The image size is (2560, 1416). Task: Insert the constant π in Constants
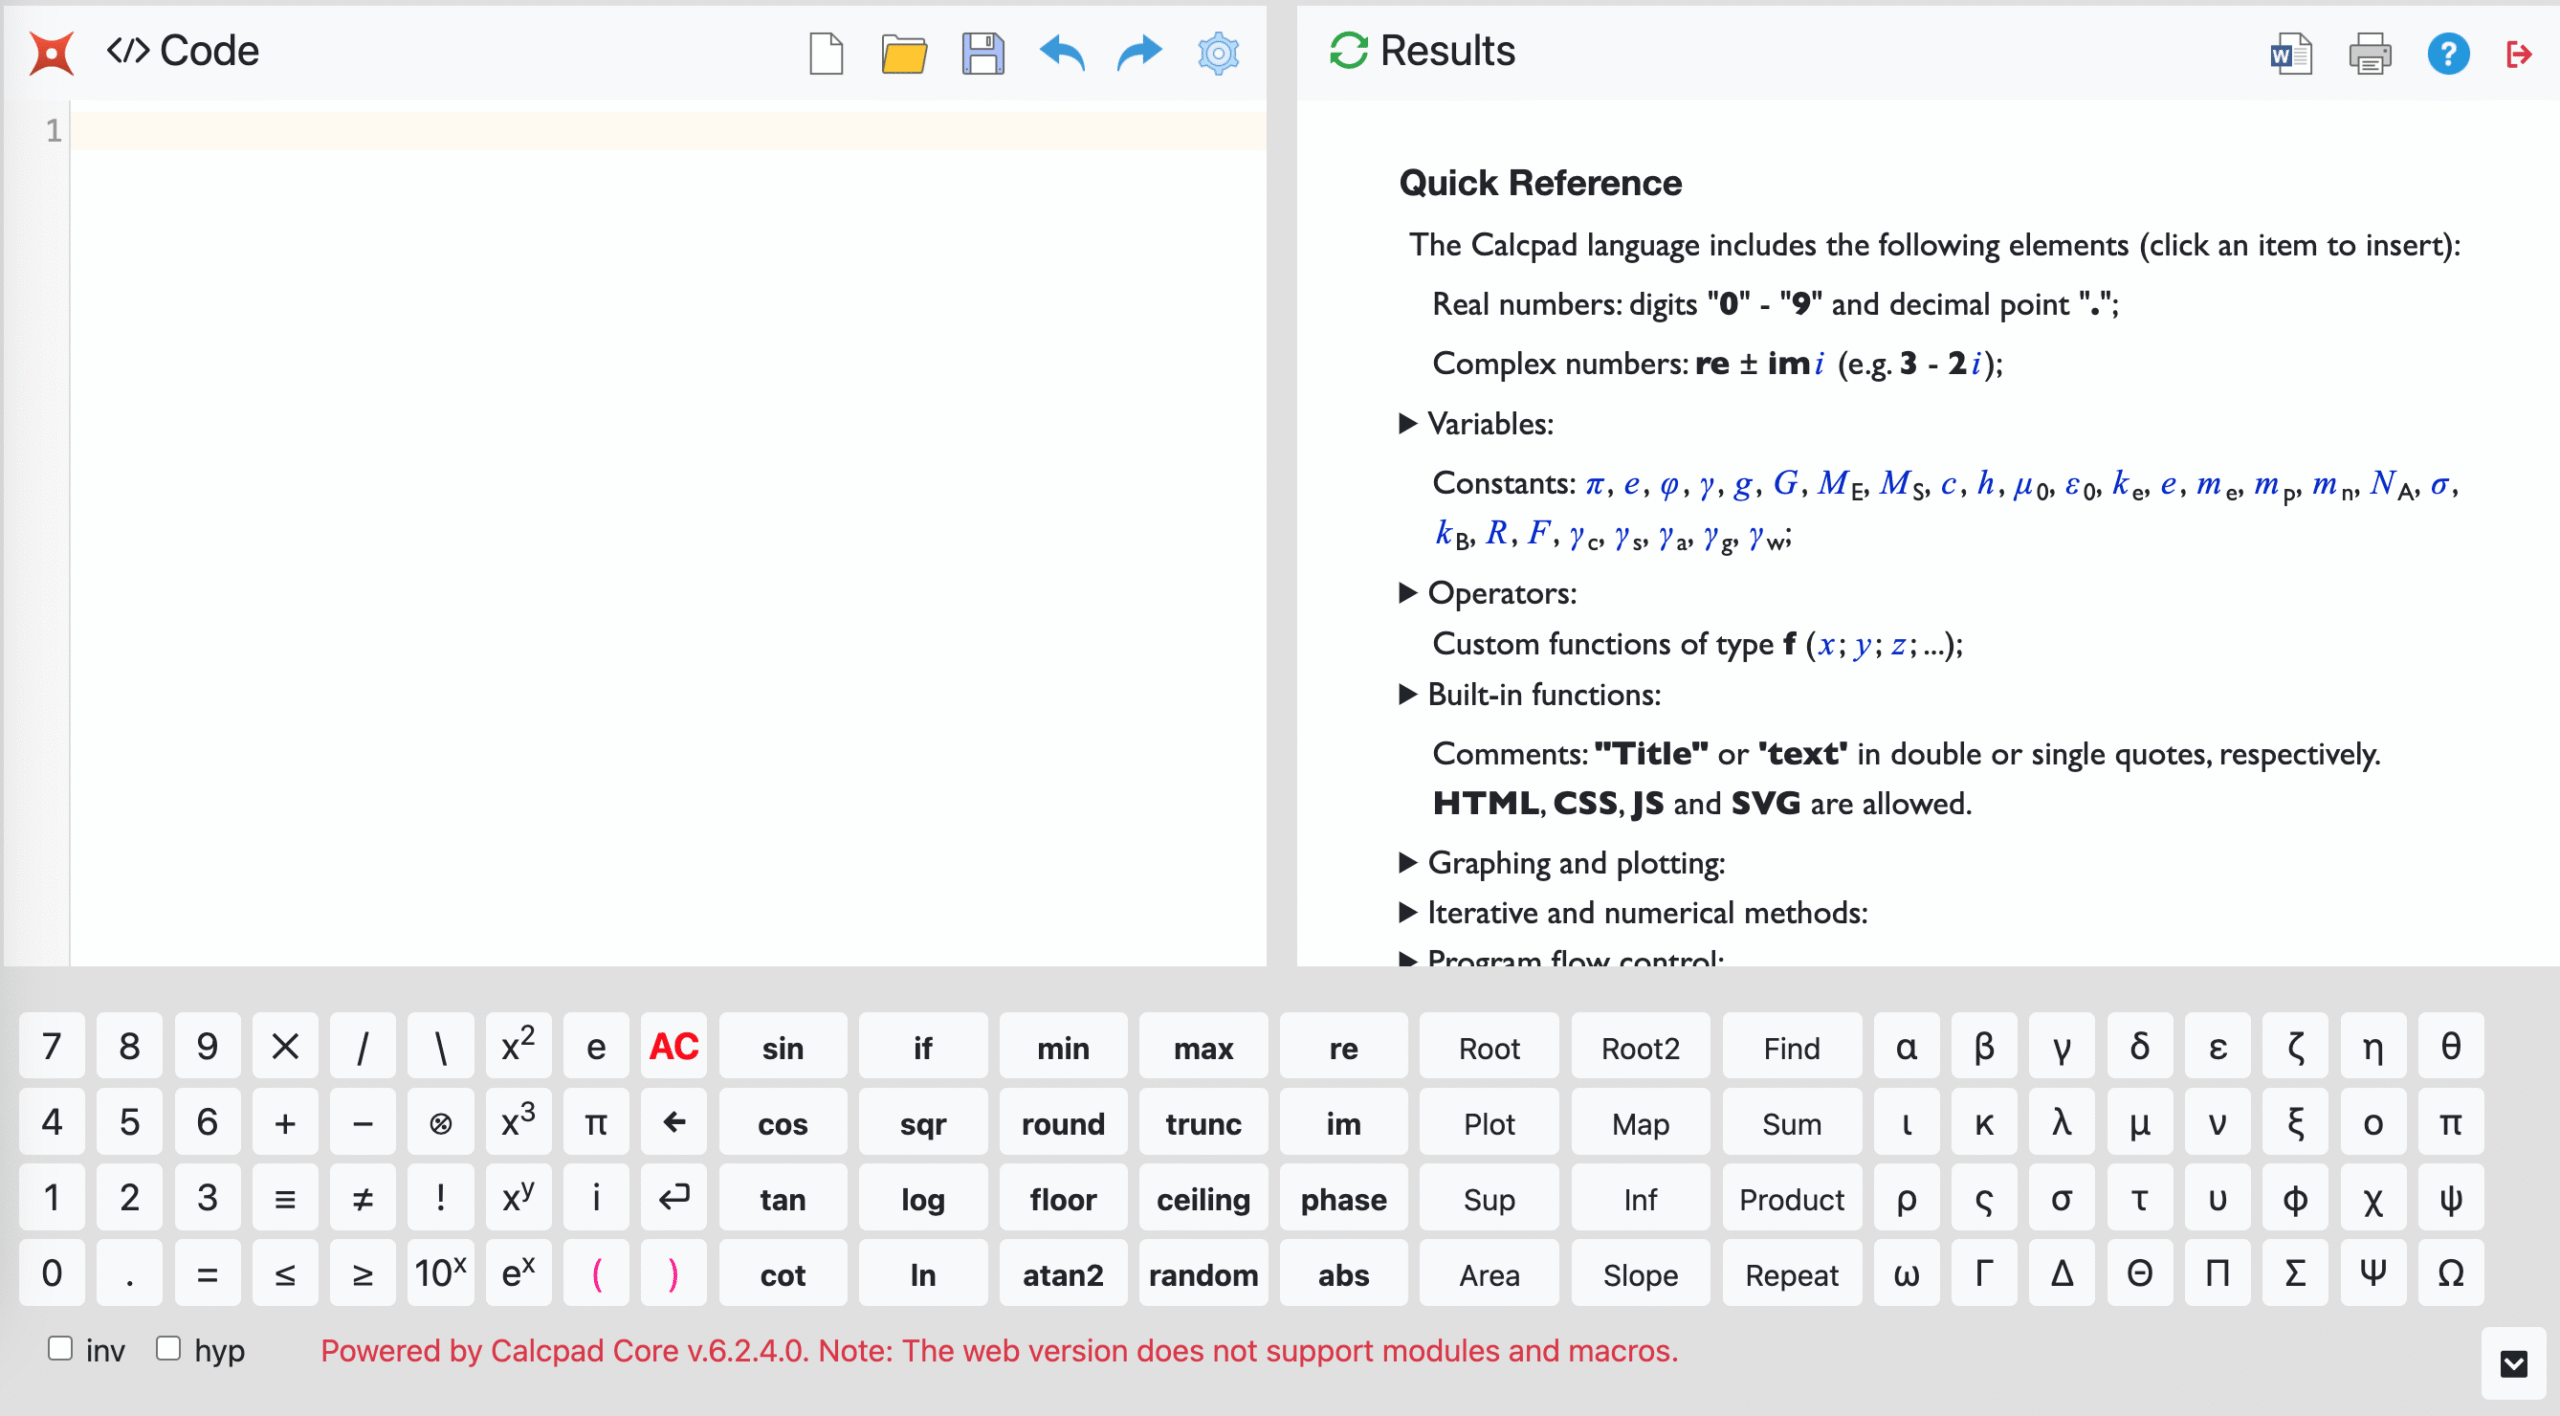(1595, 485)
